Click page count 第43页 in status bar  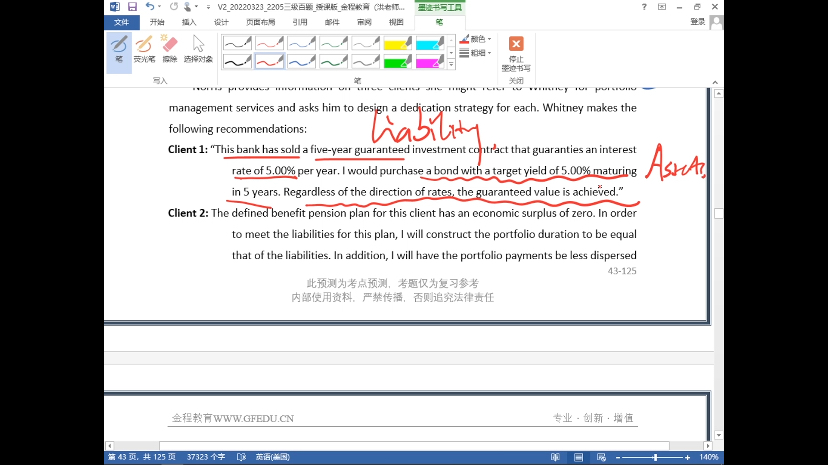pos(142,457)
